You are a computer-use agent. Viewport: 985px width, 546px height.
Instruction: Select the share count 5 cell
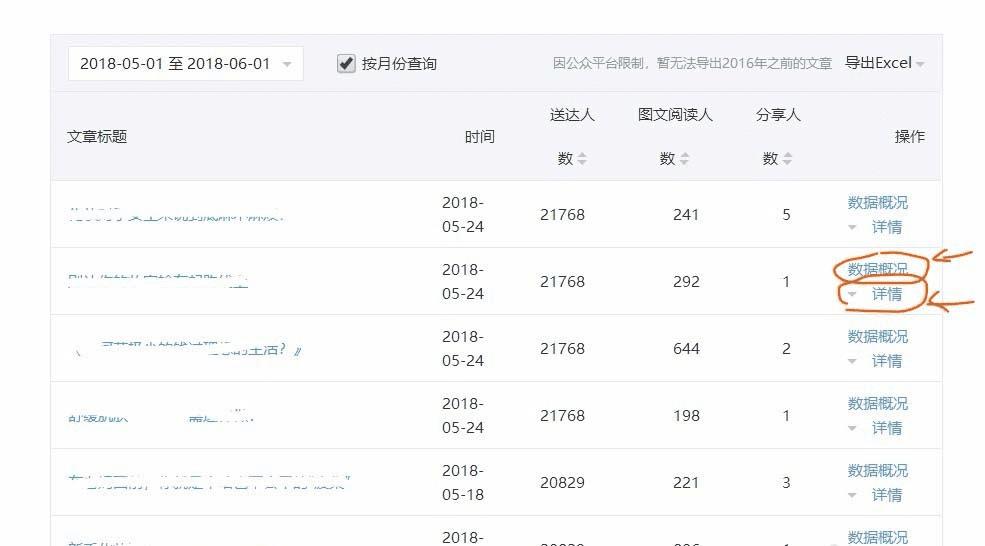(786, 215)
